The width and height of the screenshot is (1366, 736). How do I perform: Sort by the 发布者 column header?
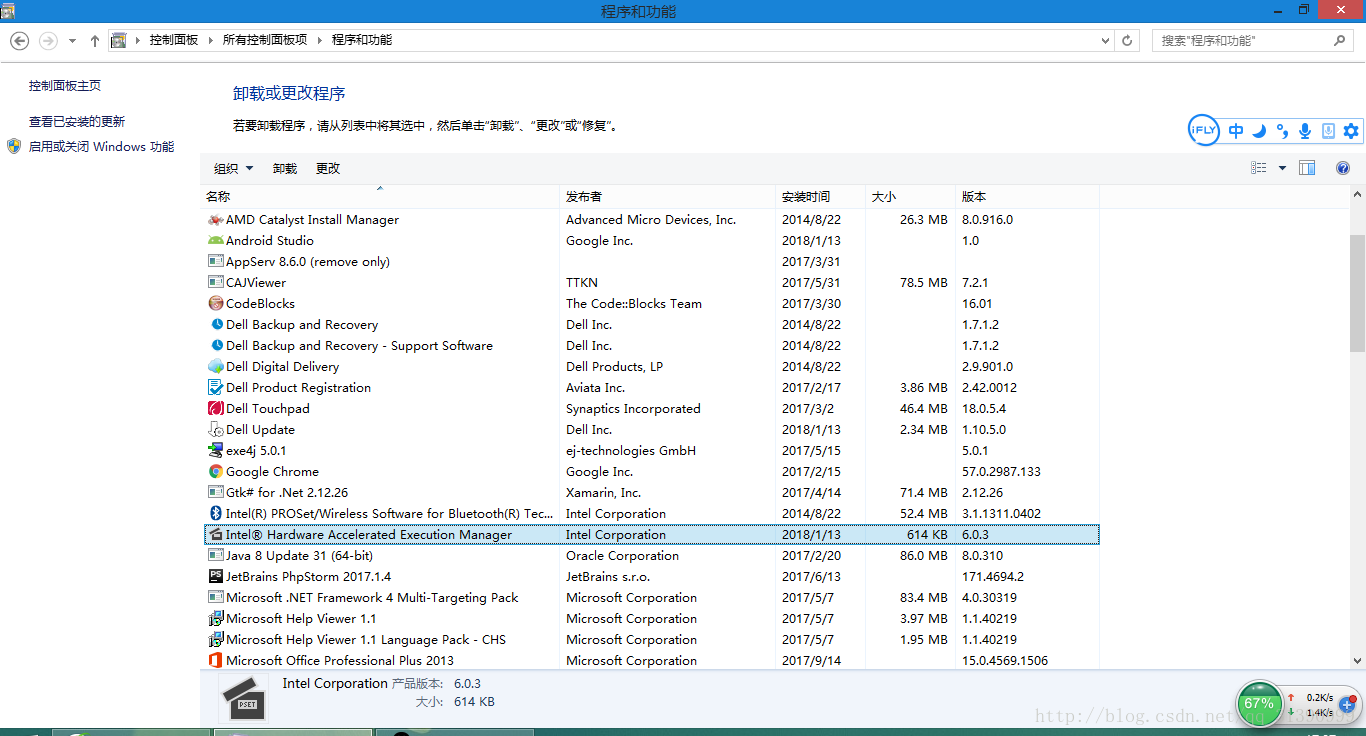click(x=667, y=196)
